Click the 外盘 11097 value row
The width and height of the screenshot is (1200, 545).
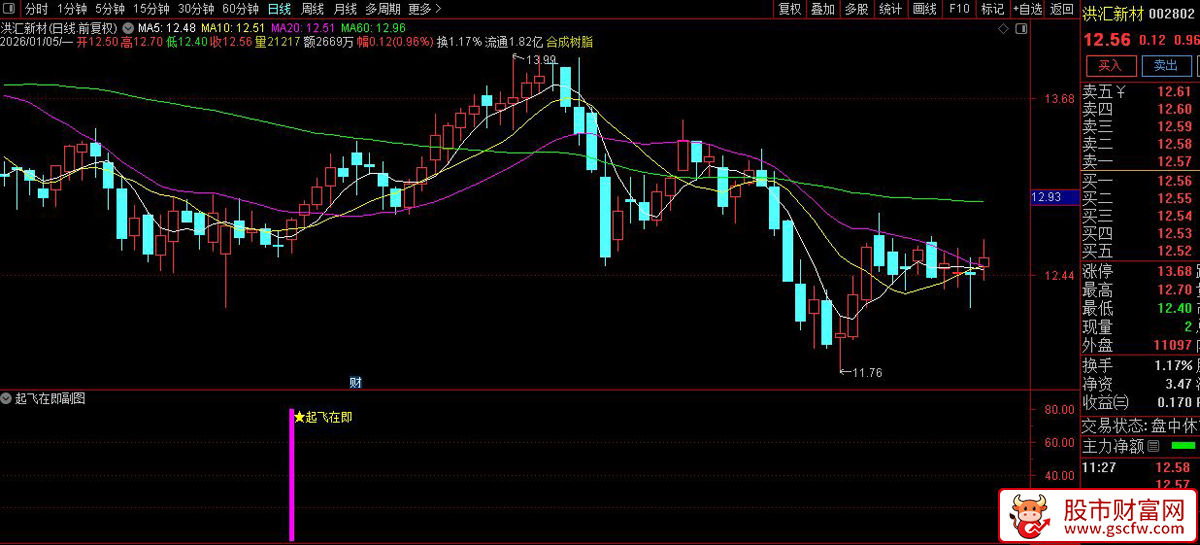tap(1139, 345)
